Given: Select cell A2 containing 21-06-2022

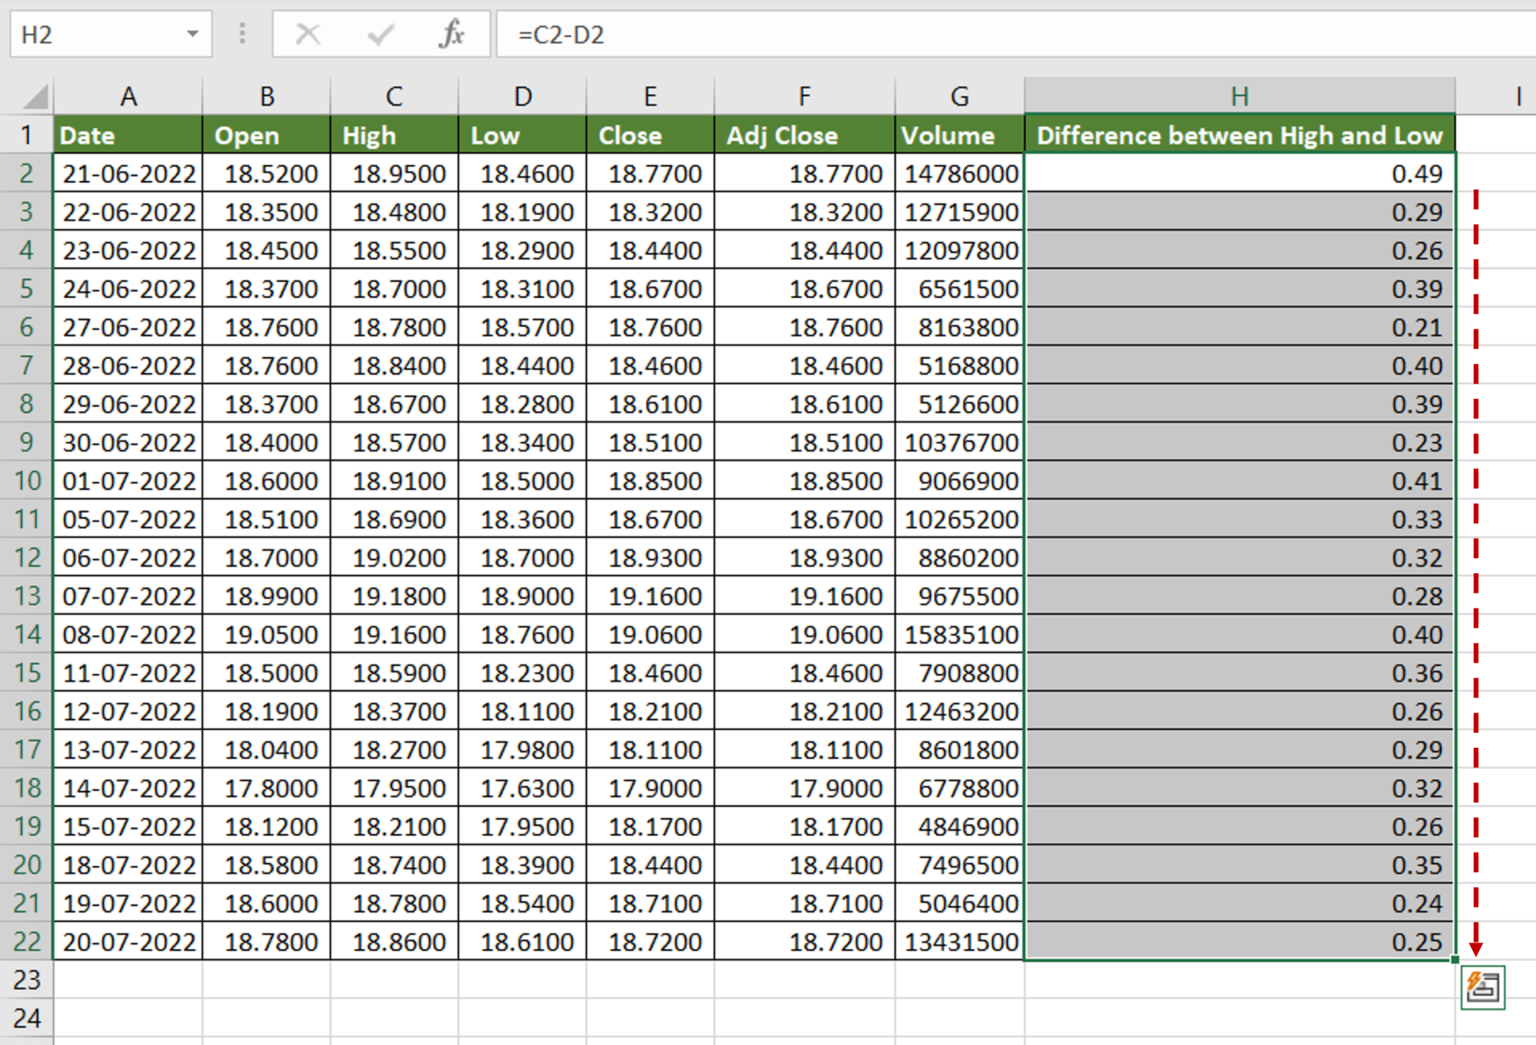Looking at the screenshot, I should click(128, 173).
